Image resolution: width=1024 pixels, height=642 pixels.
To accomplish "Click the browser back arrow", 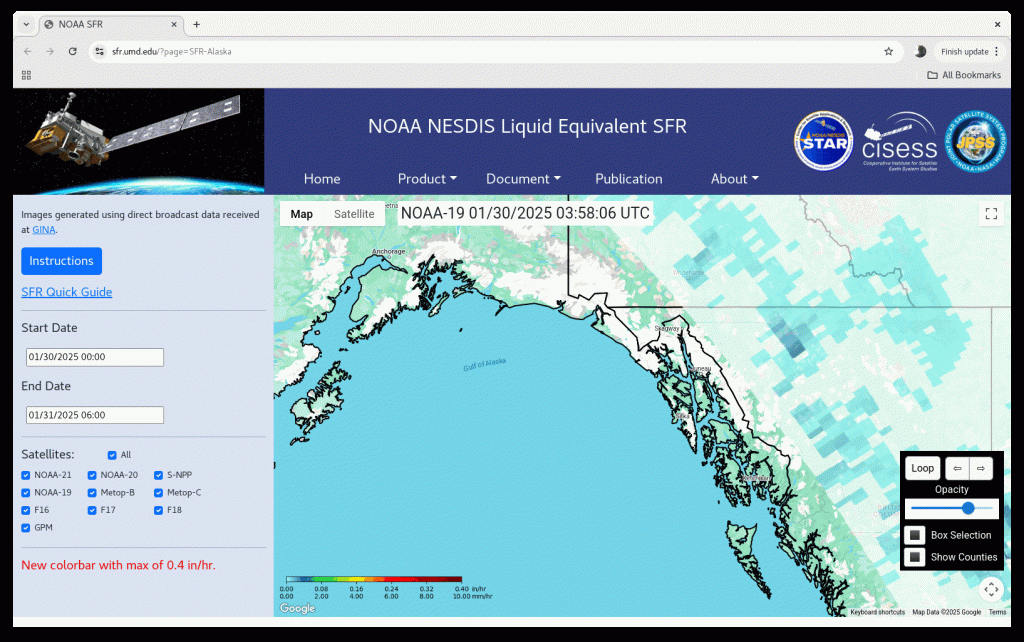I will point(27,52).
